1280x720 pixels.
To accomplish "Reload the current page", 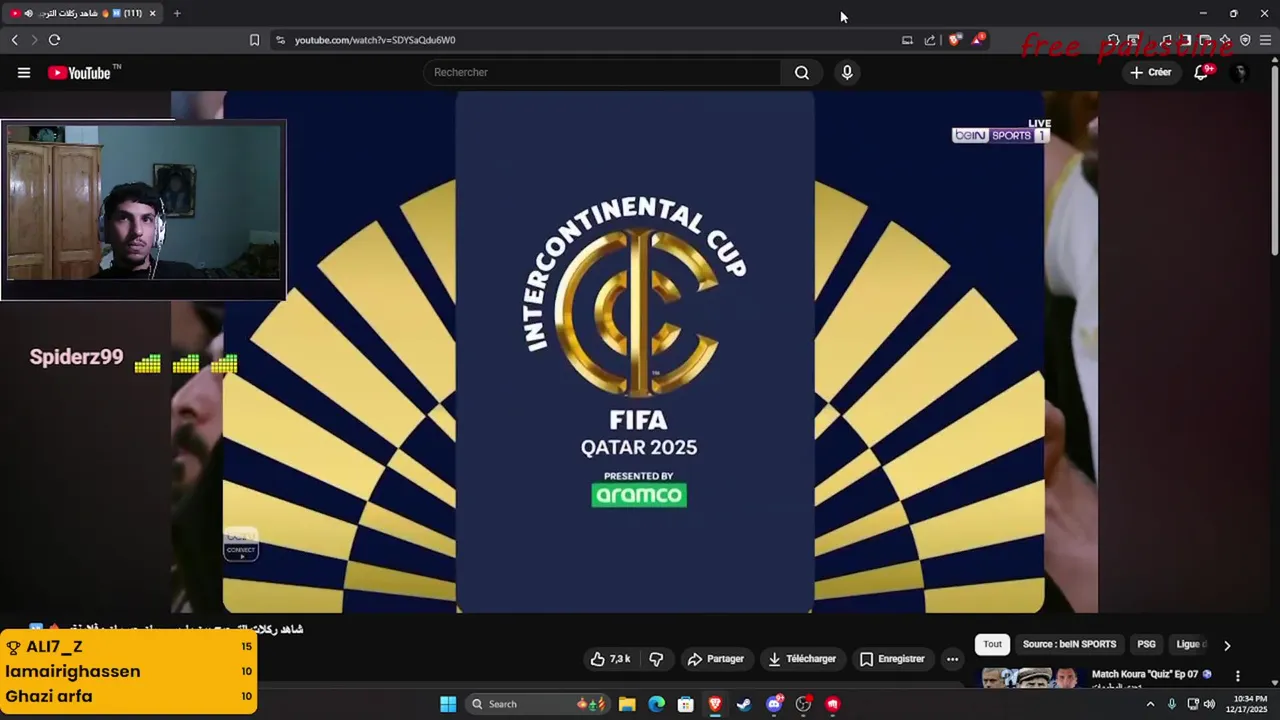I will (x=54, y=40).
